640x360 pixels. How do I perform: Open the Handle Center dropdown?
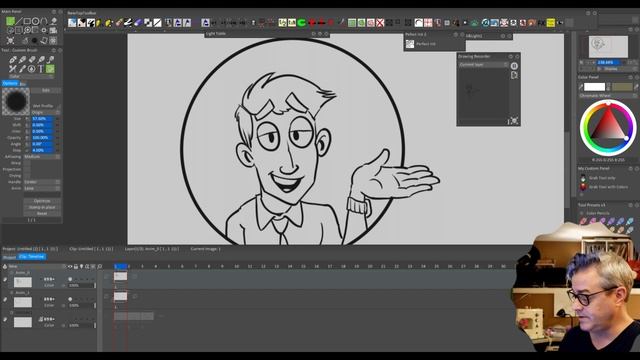[42, 182]
